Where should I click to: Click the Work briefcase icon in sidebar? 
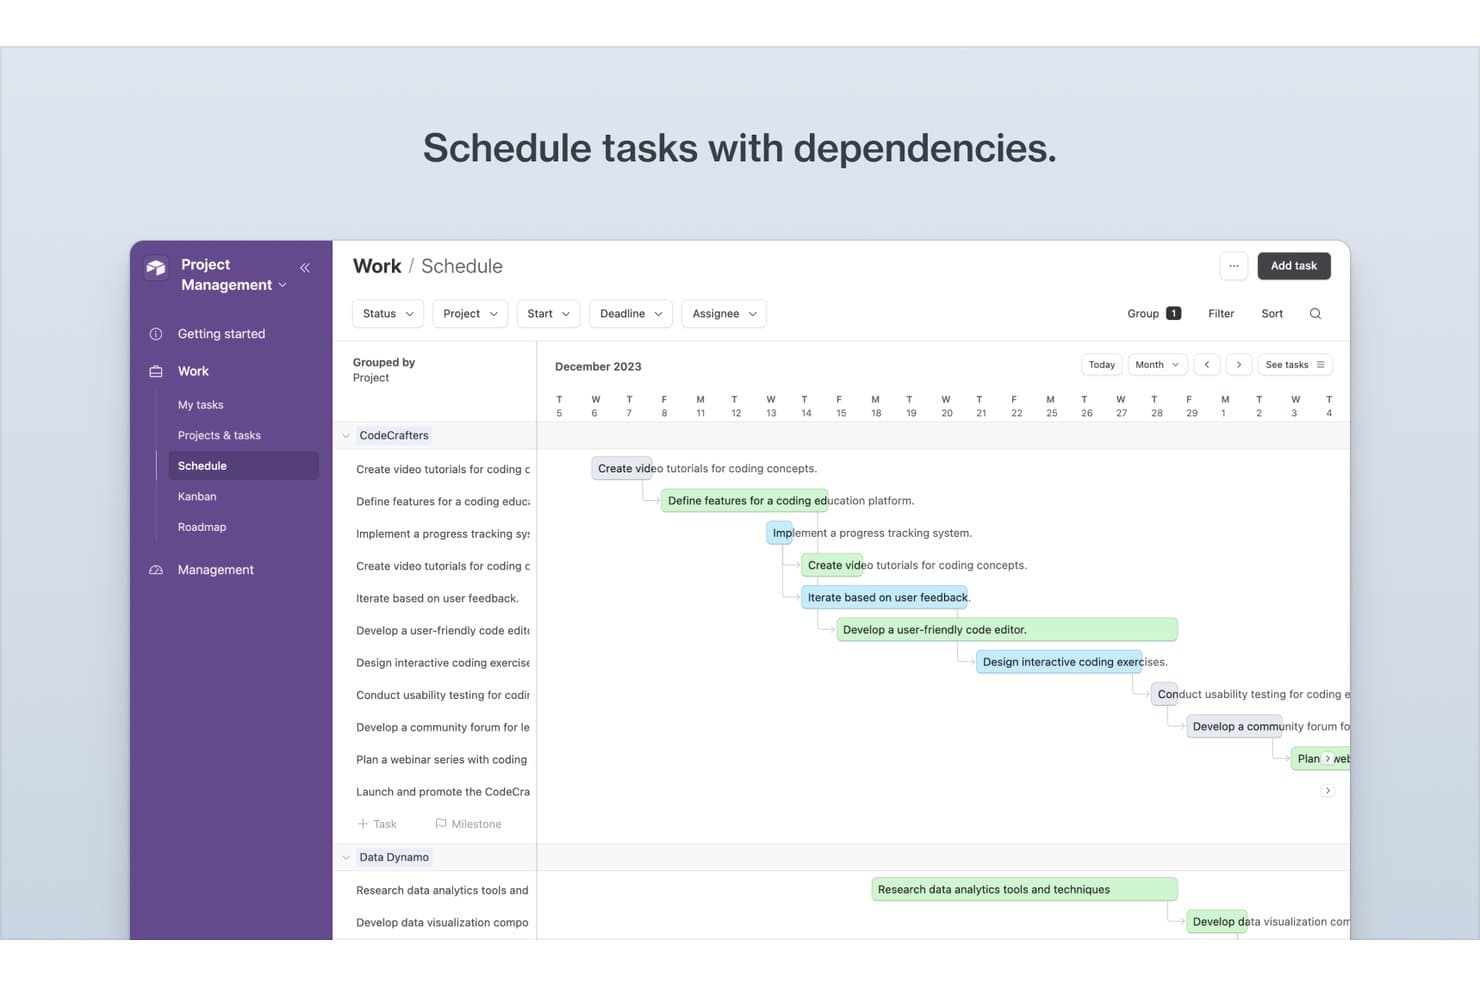pos(156,371)
